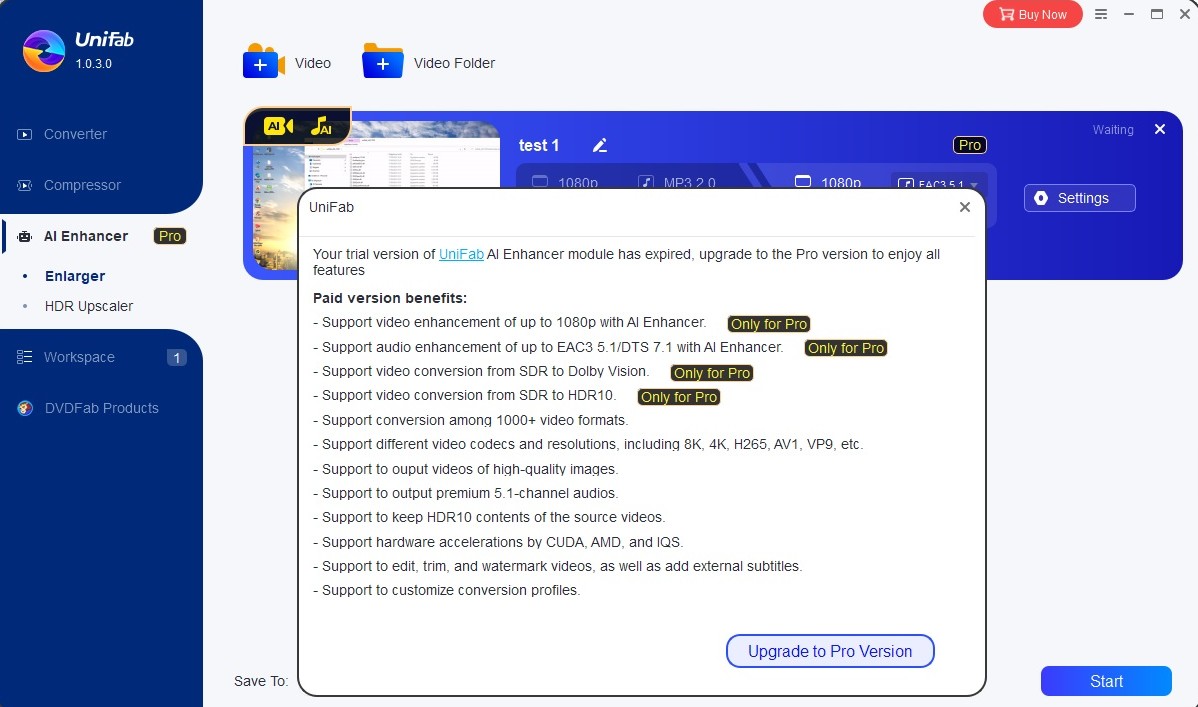Click Only for Pro badge for HDR10
The width and height of the screenshot is (1198, 707).
(679, 397)
